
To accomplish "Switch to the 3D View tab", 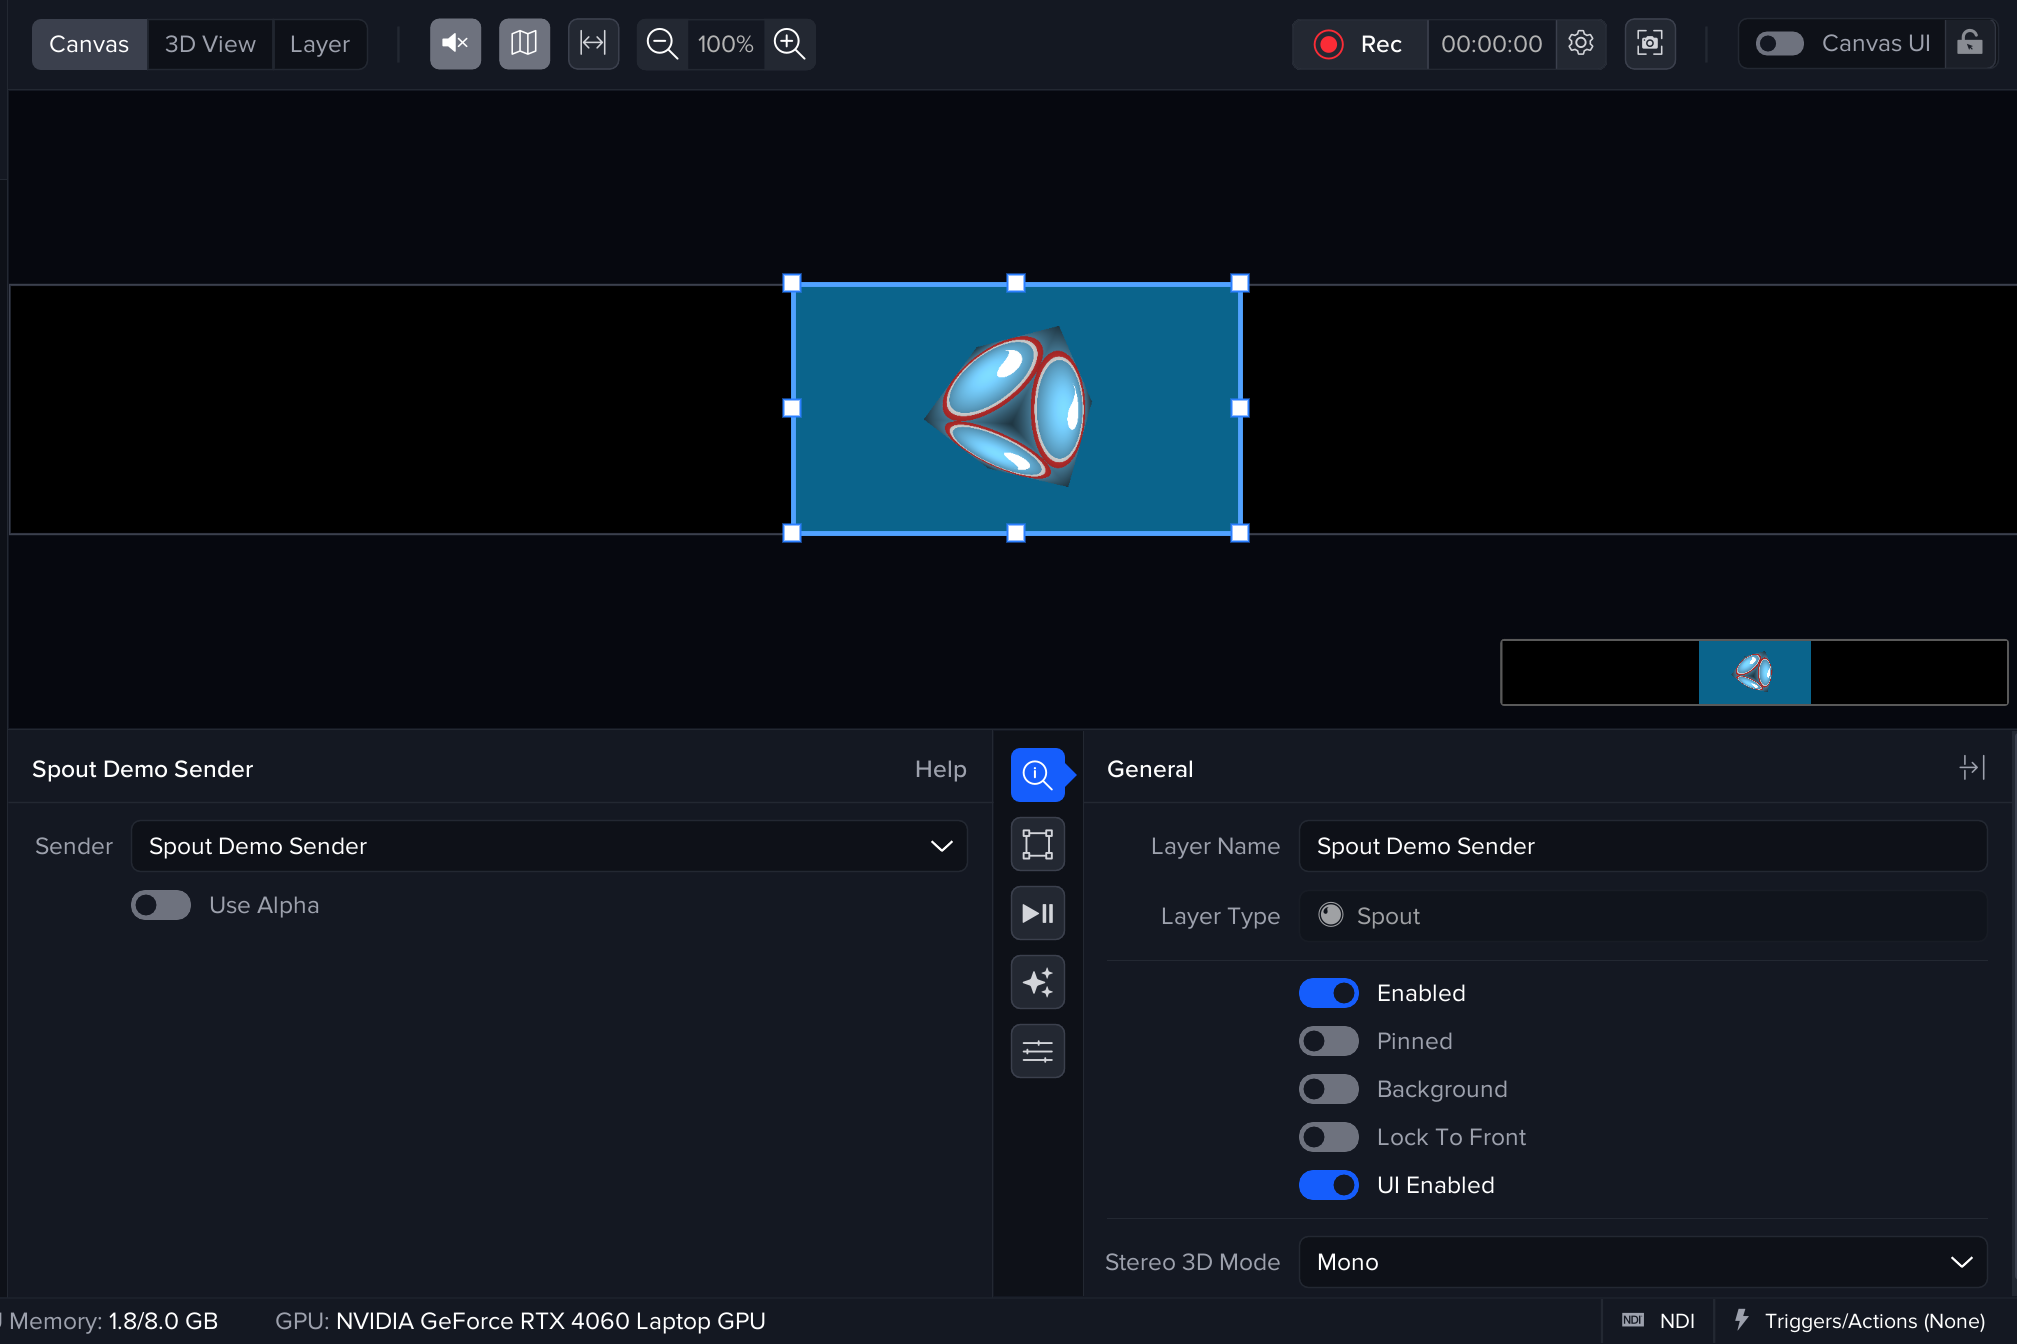I will click(x=210, y=44).
